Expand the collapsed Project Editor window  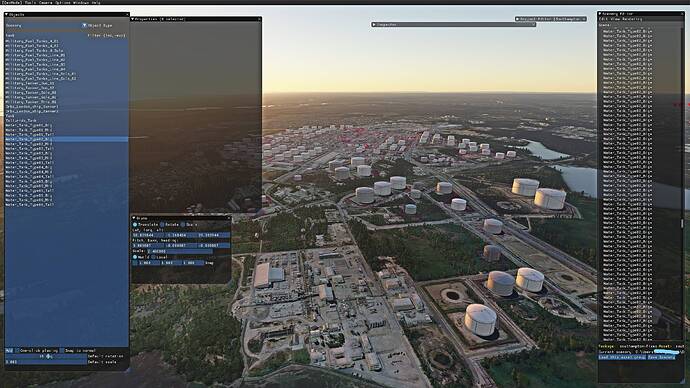[x=517, y=19]
